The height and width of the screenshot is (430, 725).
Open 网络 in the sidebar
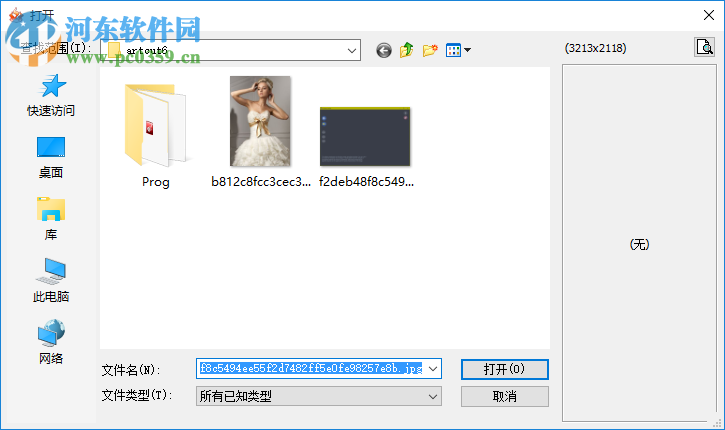(x=51, y=342)
